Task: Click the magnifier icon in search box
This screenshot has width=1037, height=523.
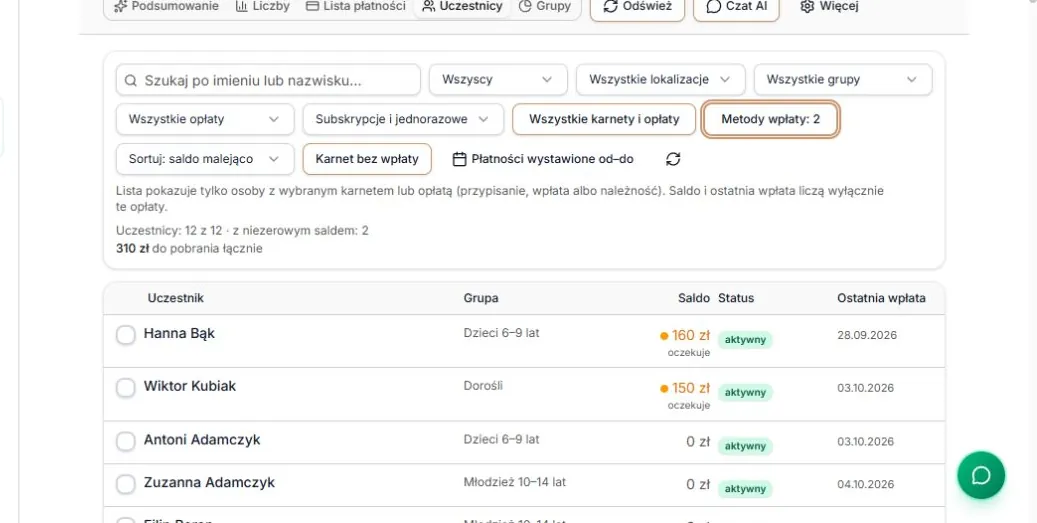Action: [131, 80]
